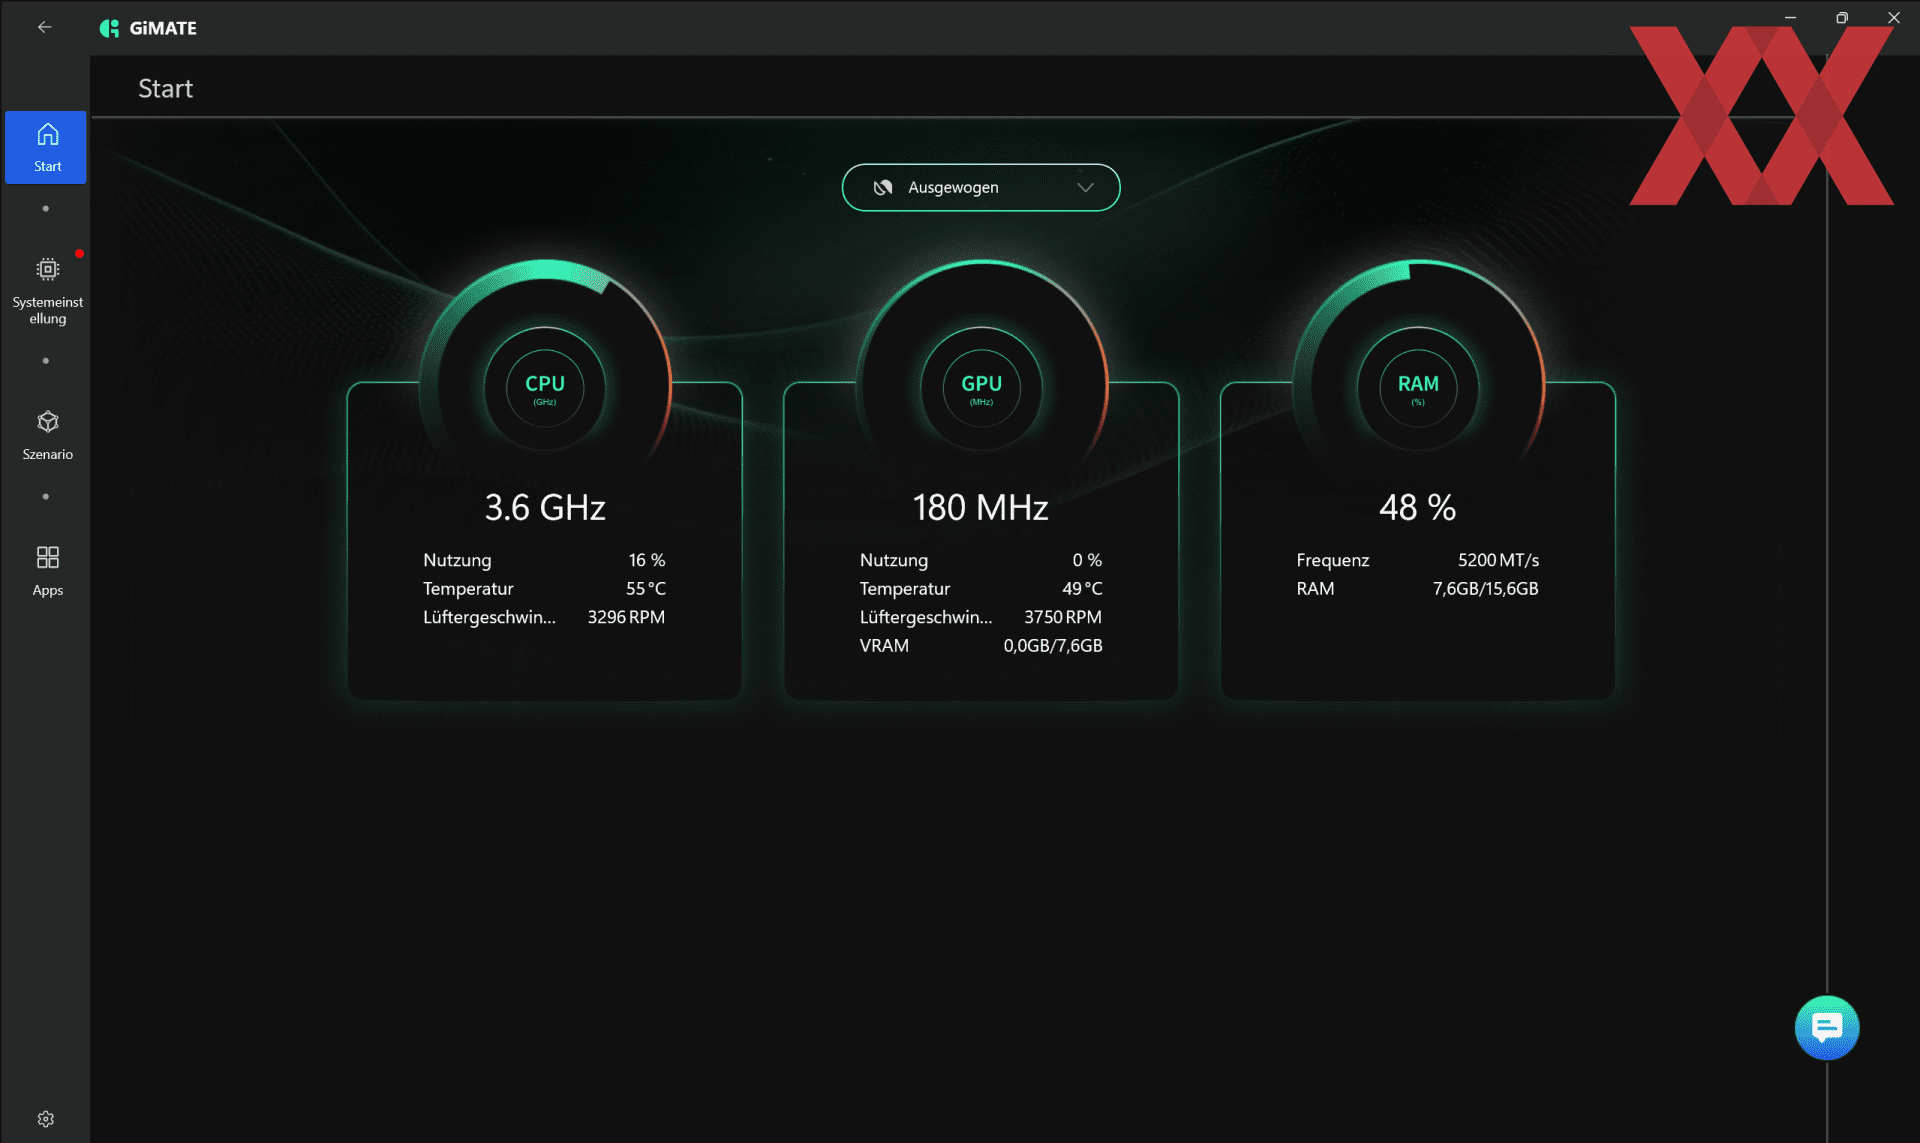Open Systemeinstellung chip icon

point(47,270)
